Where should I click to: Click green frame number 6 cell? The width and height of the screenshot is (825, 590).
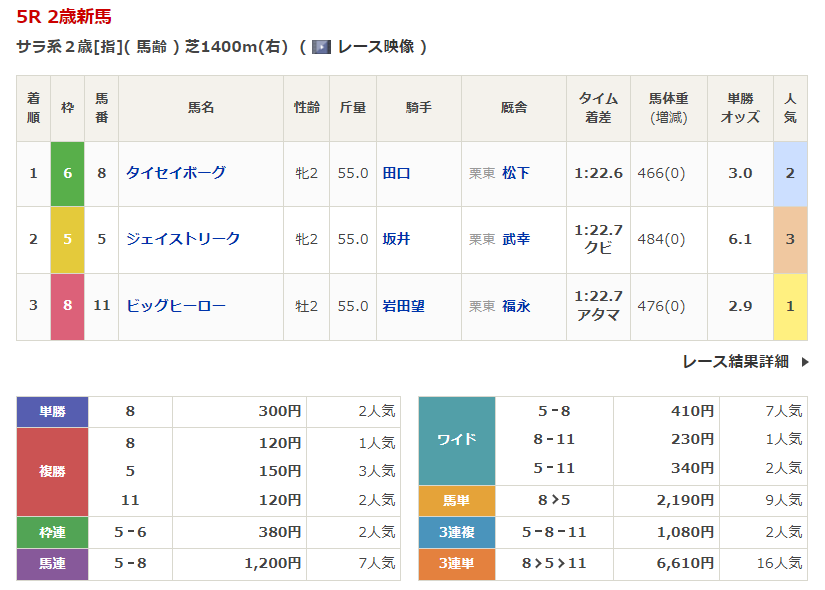coord(67,174)
